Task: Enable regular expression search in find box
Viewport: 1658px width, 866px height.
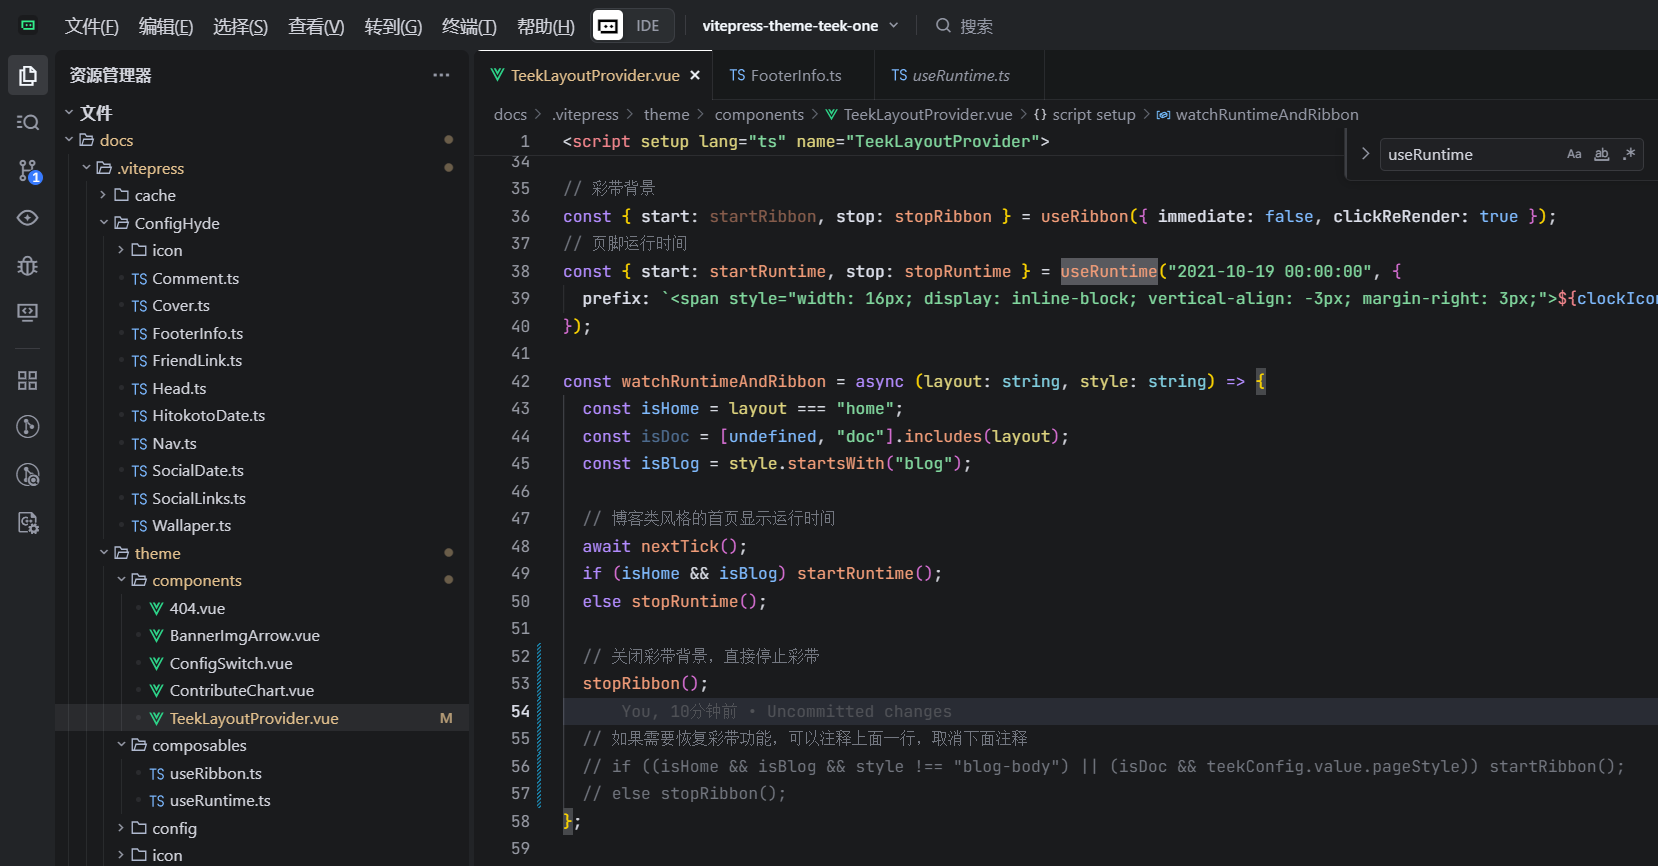Action: point(1629,154)
